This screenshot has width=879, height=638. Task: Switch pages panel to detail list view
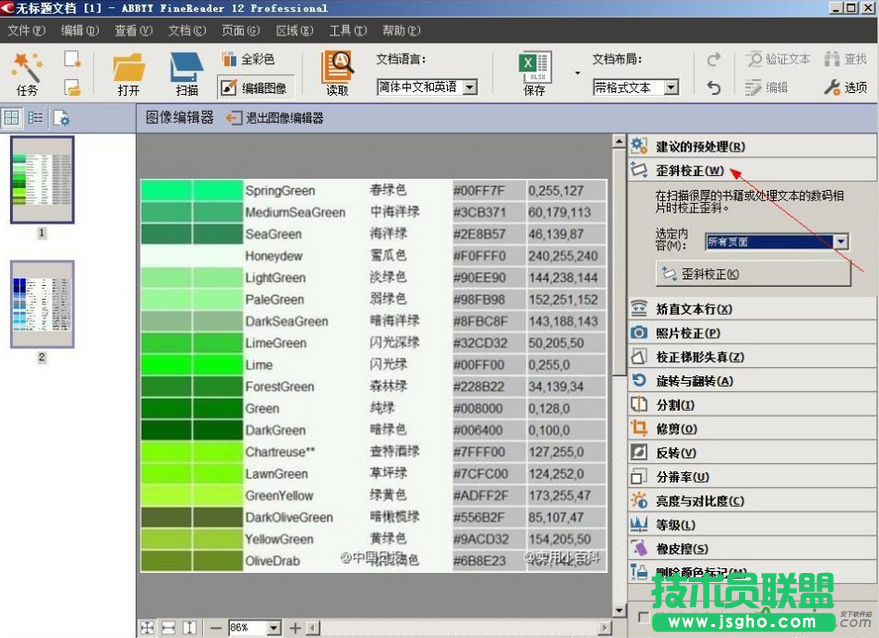35,118
